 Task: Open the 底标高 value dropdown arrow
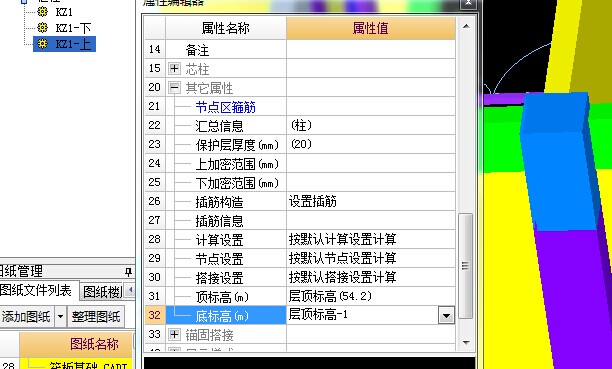tap(447, 316)
